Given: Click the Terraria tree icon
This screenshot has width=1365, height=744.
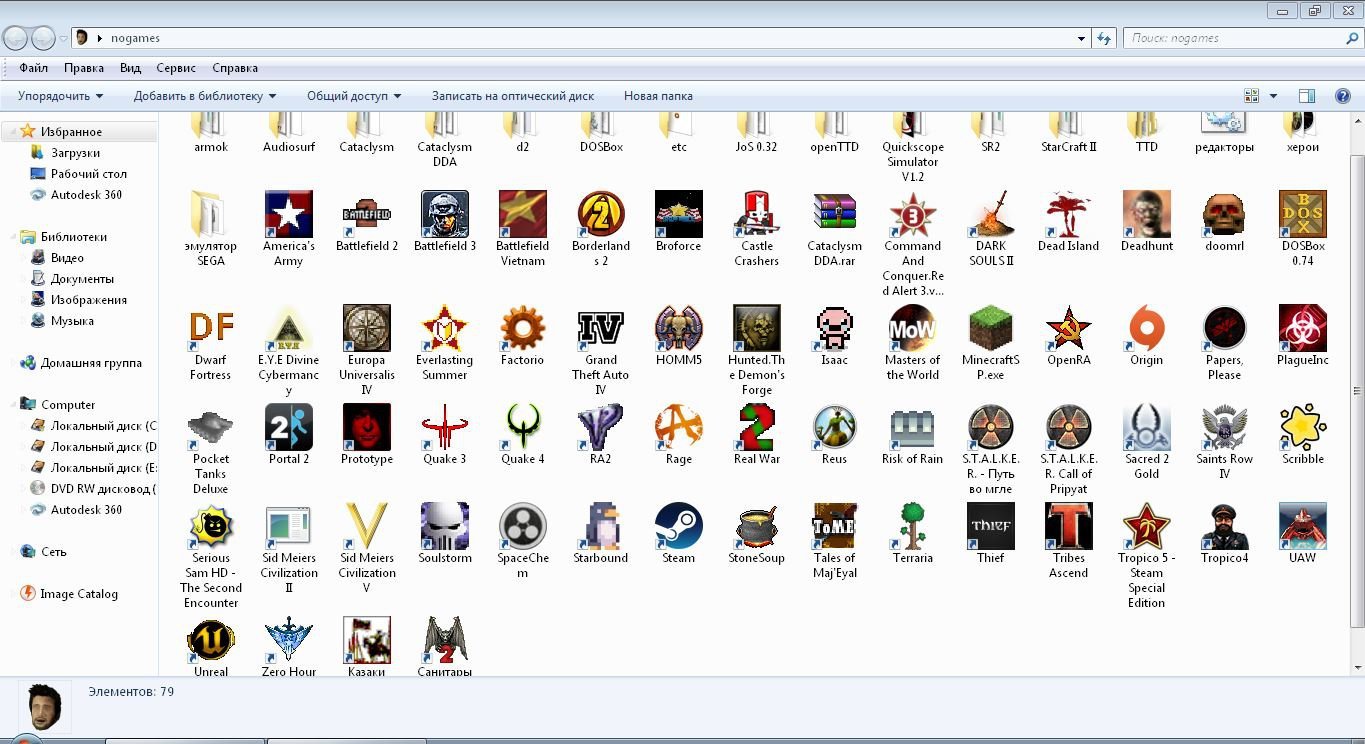Looking at the screenshot, I should [x=912, y=527].
